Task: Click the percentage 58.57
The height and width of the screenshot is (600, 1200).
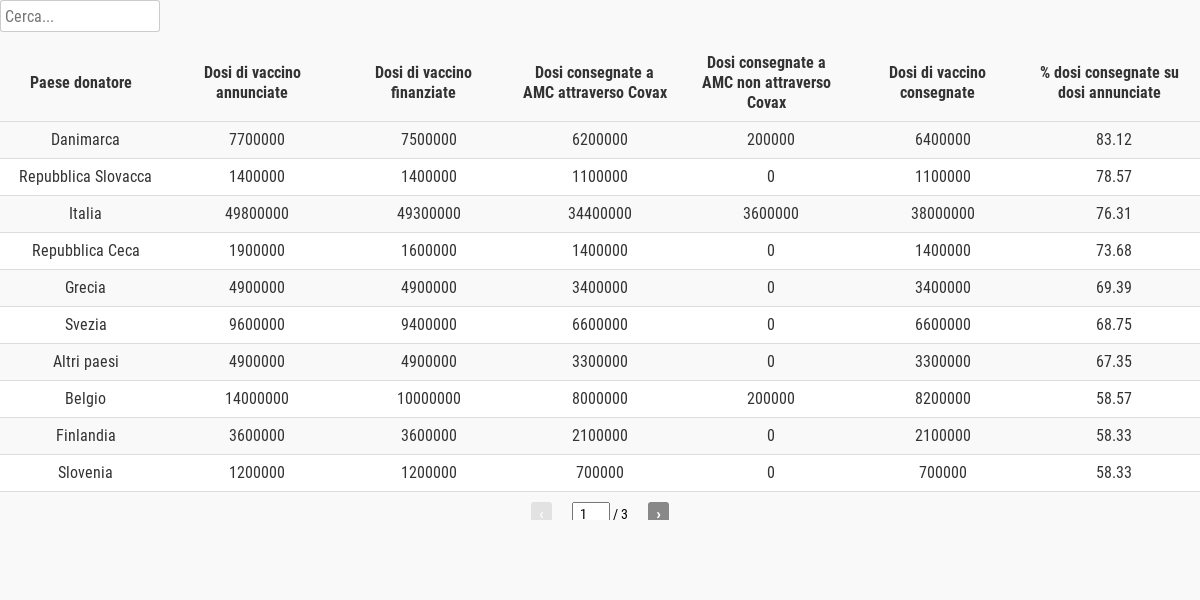Action: [1114, 399]
